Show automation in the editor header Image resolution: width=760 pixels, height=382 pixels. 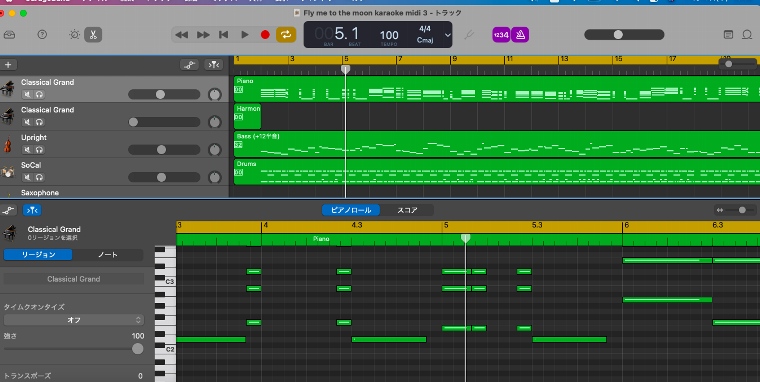(9, 210)
